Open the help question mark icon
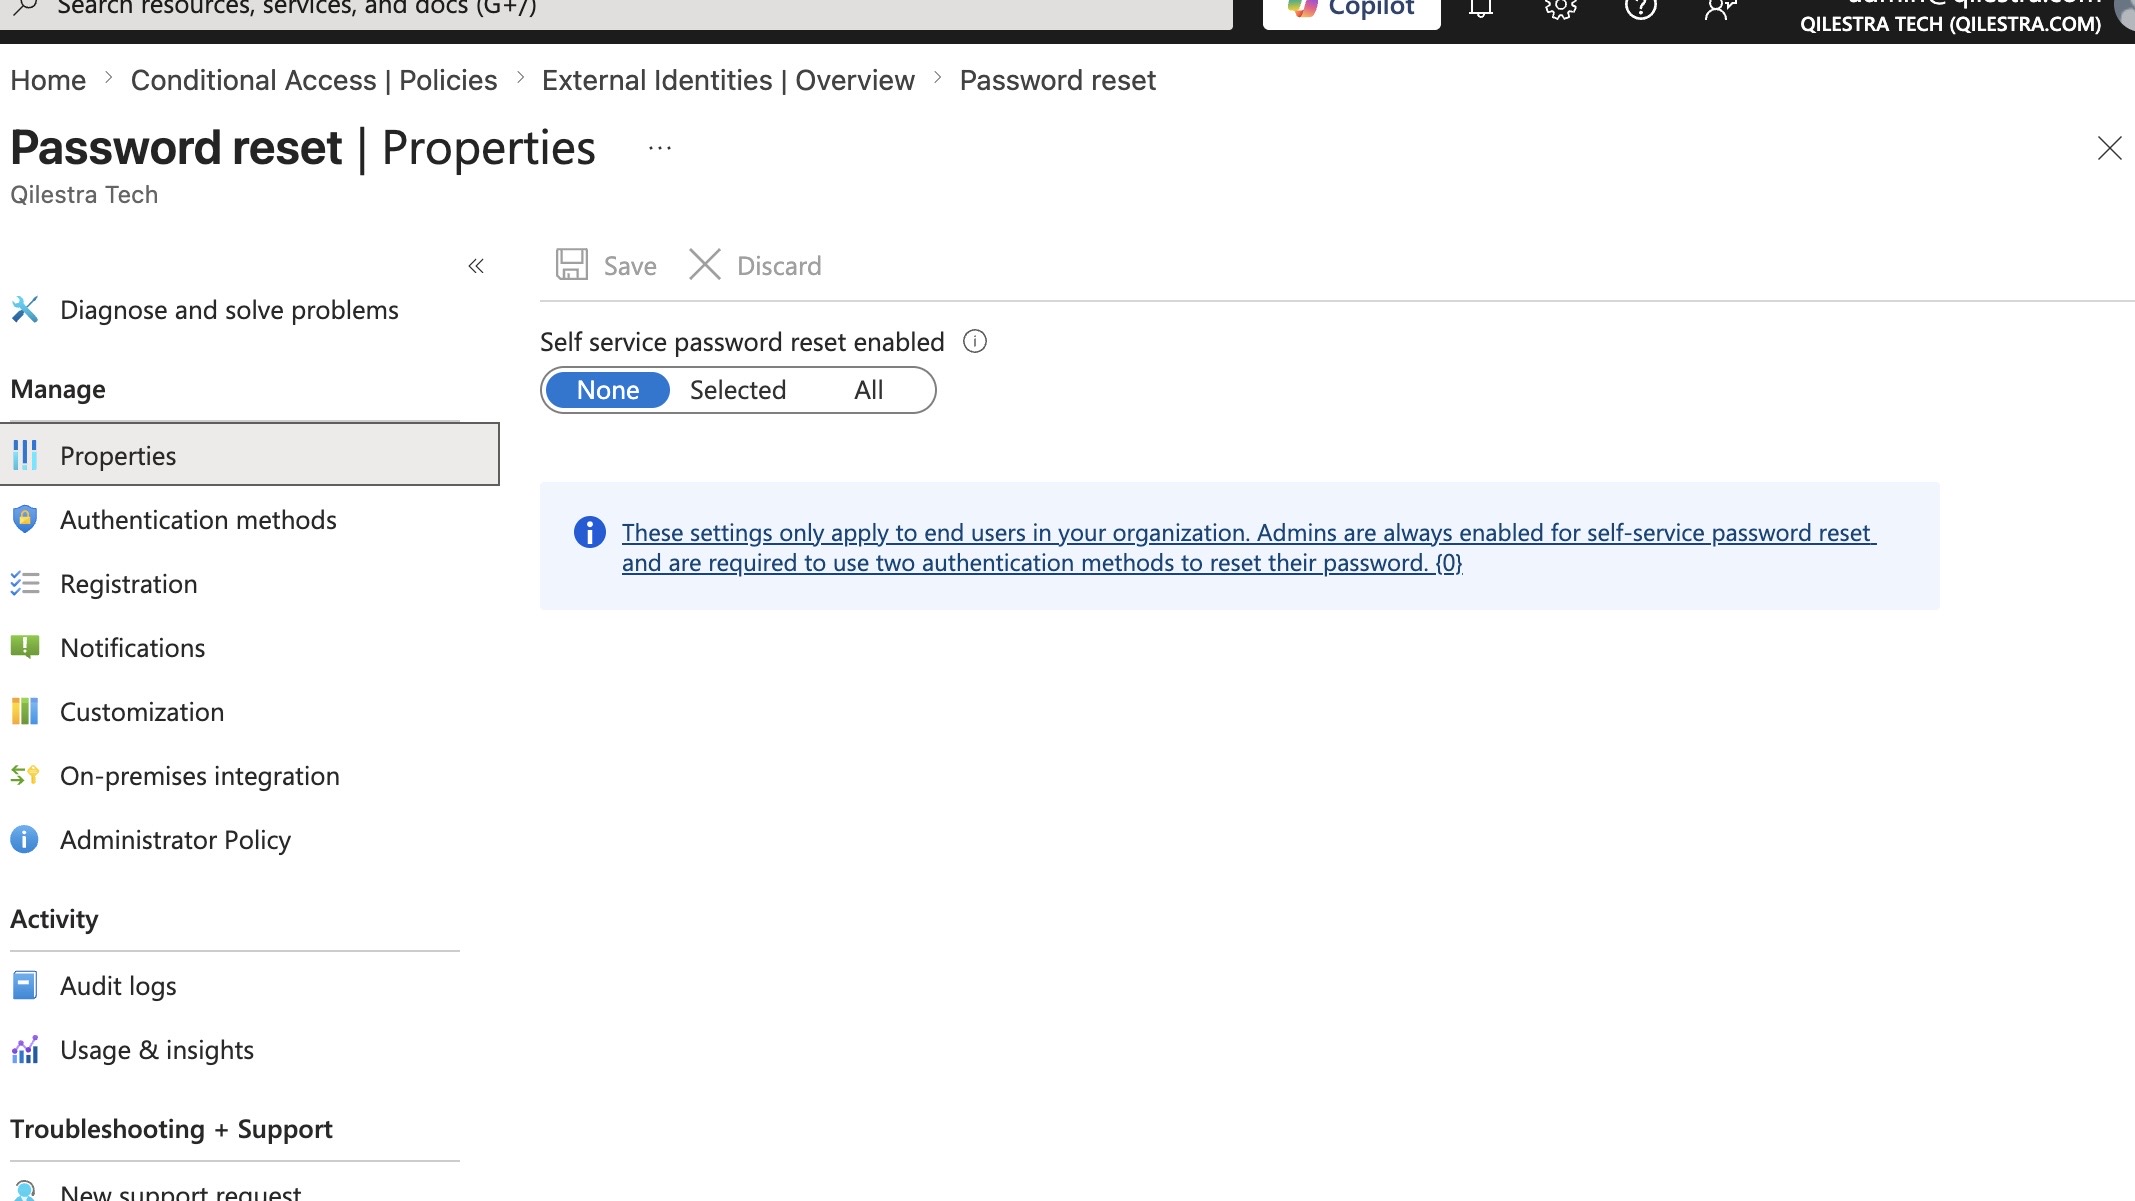 (x=1641, y=9)
